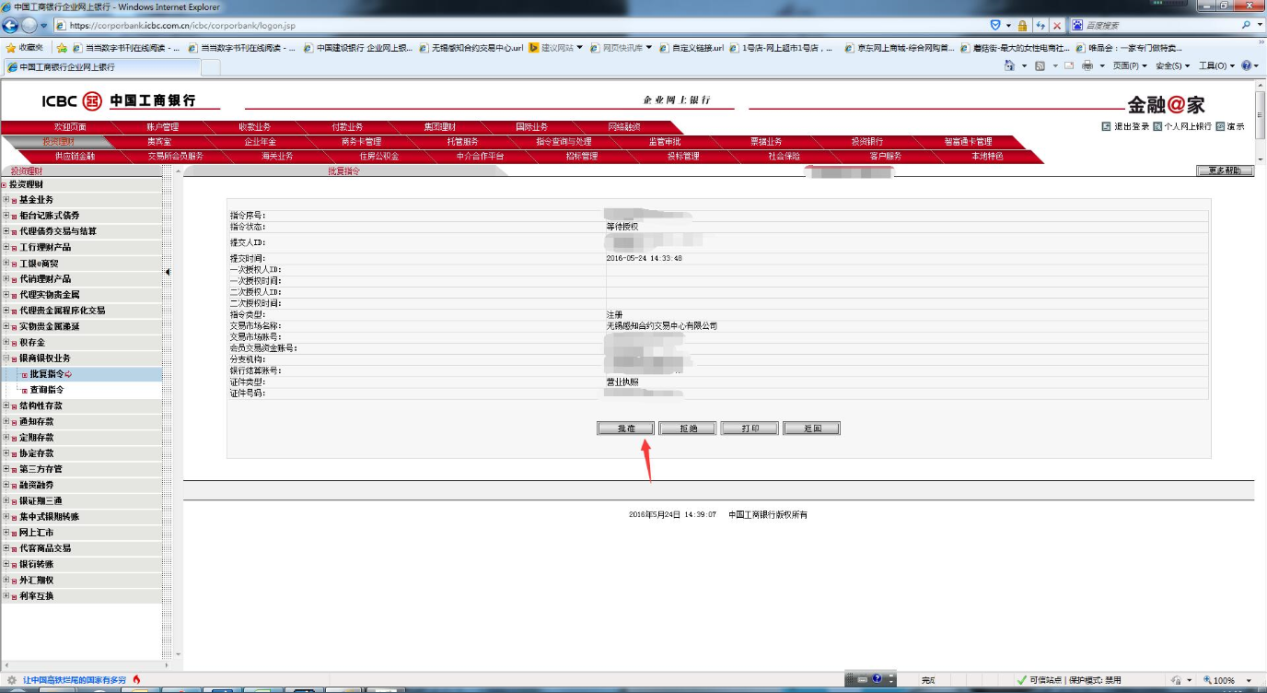
Task: Expand the 结构性存款 tree node
Action: (x=6, y=406)
